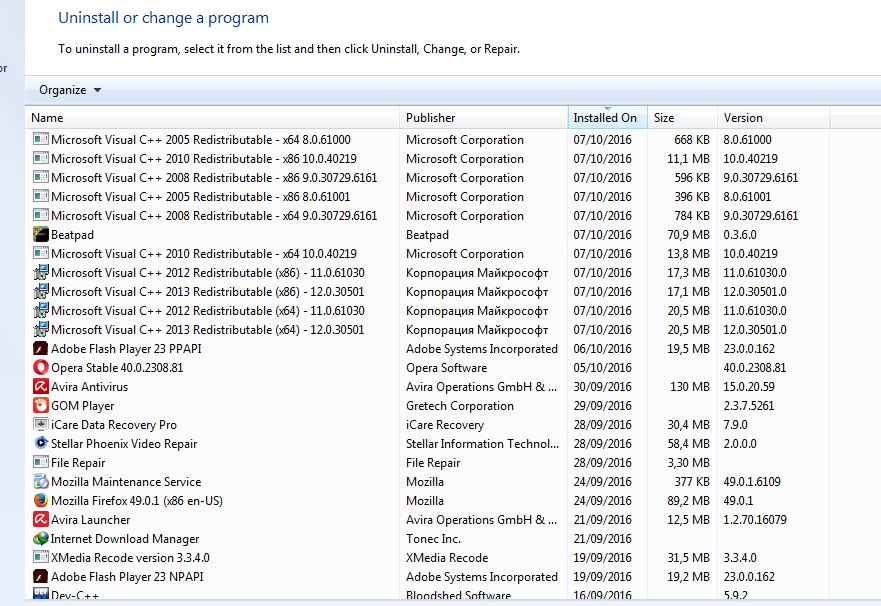
Task: Sort list by Installed On column
Action: pyautogui.click(x=608, y=118)
